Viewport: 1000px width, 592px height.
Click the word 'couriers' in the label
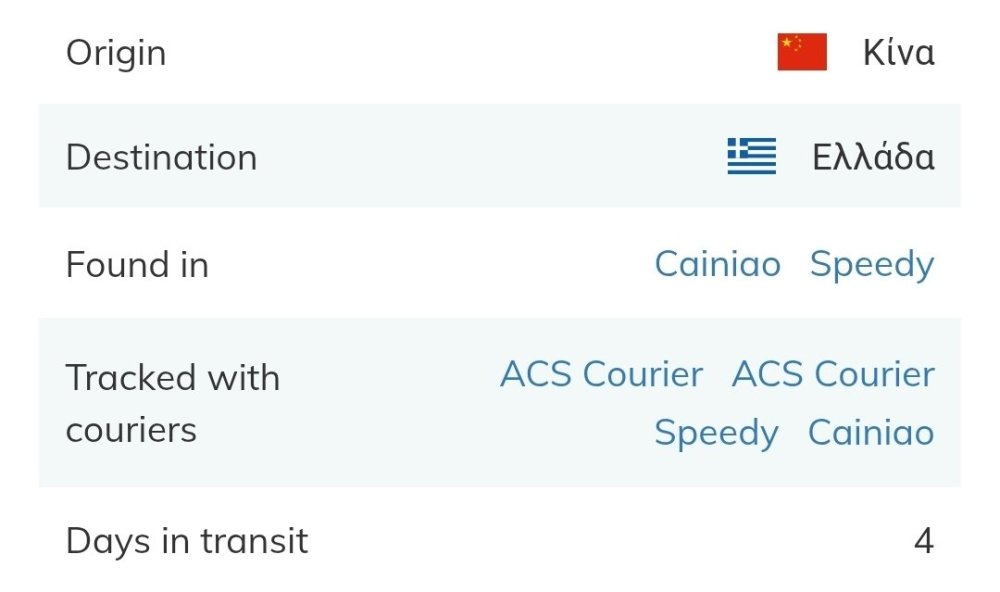131,430
